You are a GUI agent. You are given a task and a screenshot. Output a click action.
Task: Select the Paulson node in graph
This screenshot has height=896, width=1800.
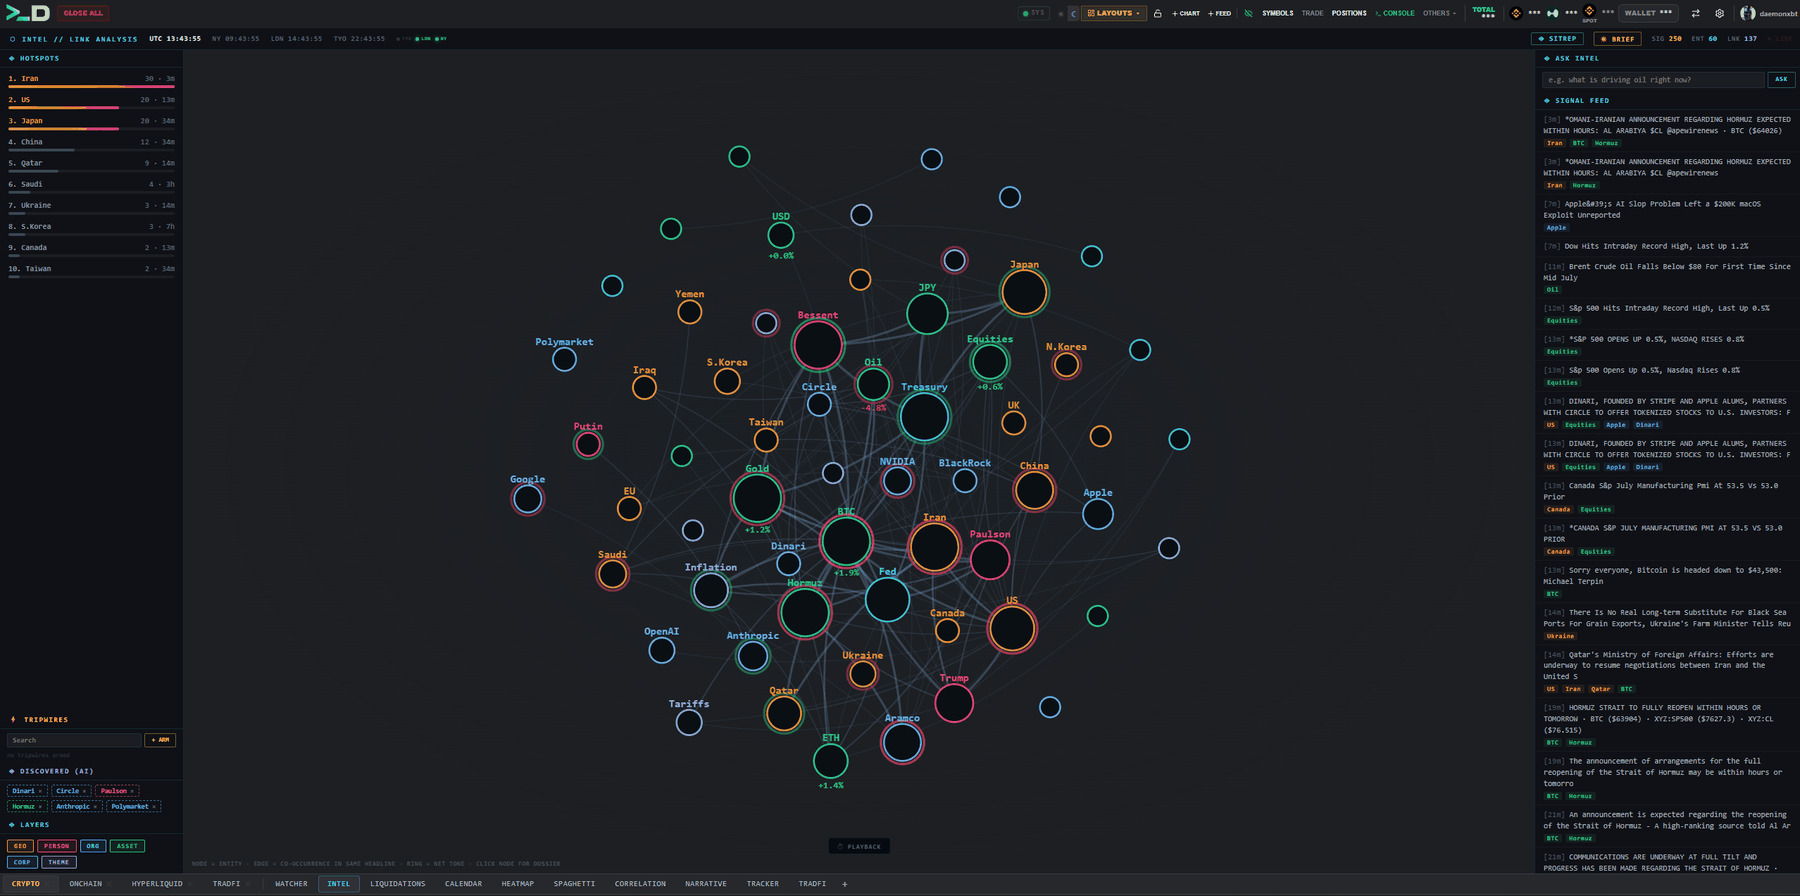[990, 560]
